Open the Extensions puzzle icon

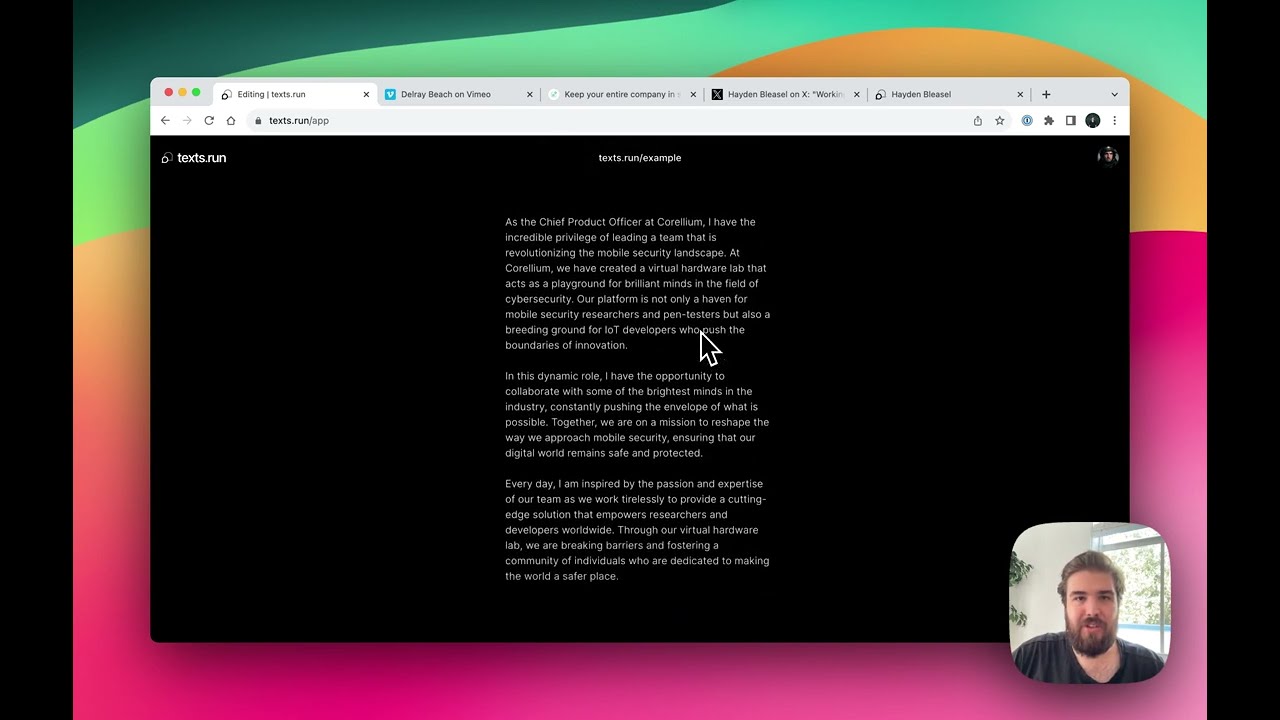coord(1049,121)
